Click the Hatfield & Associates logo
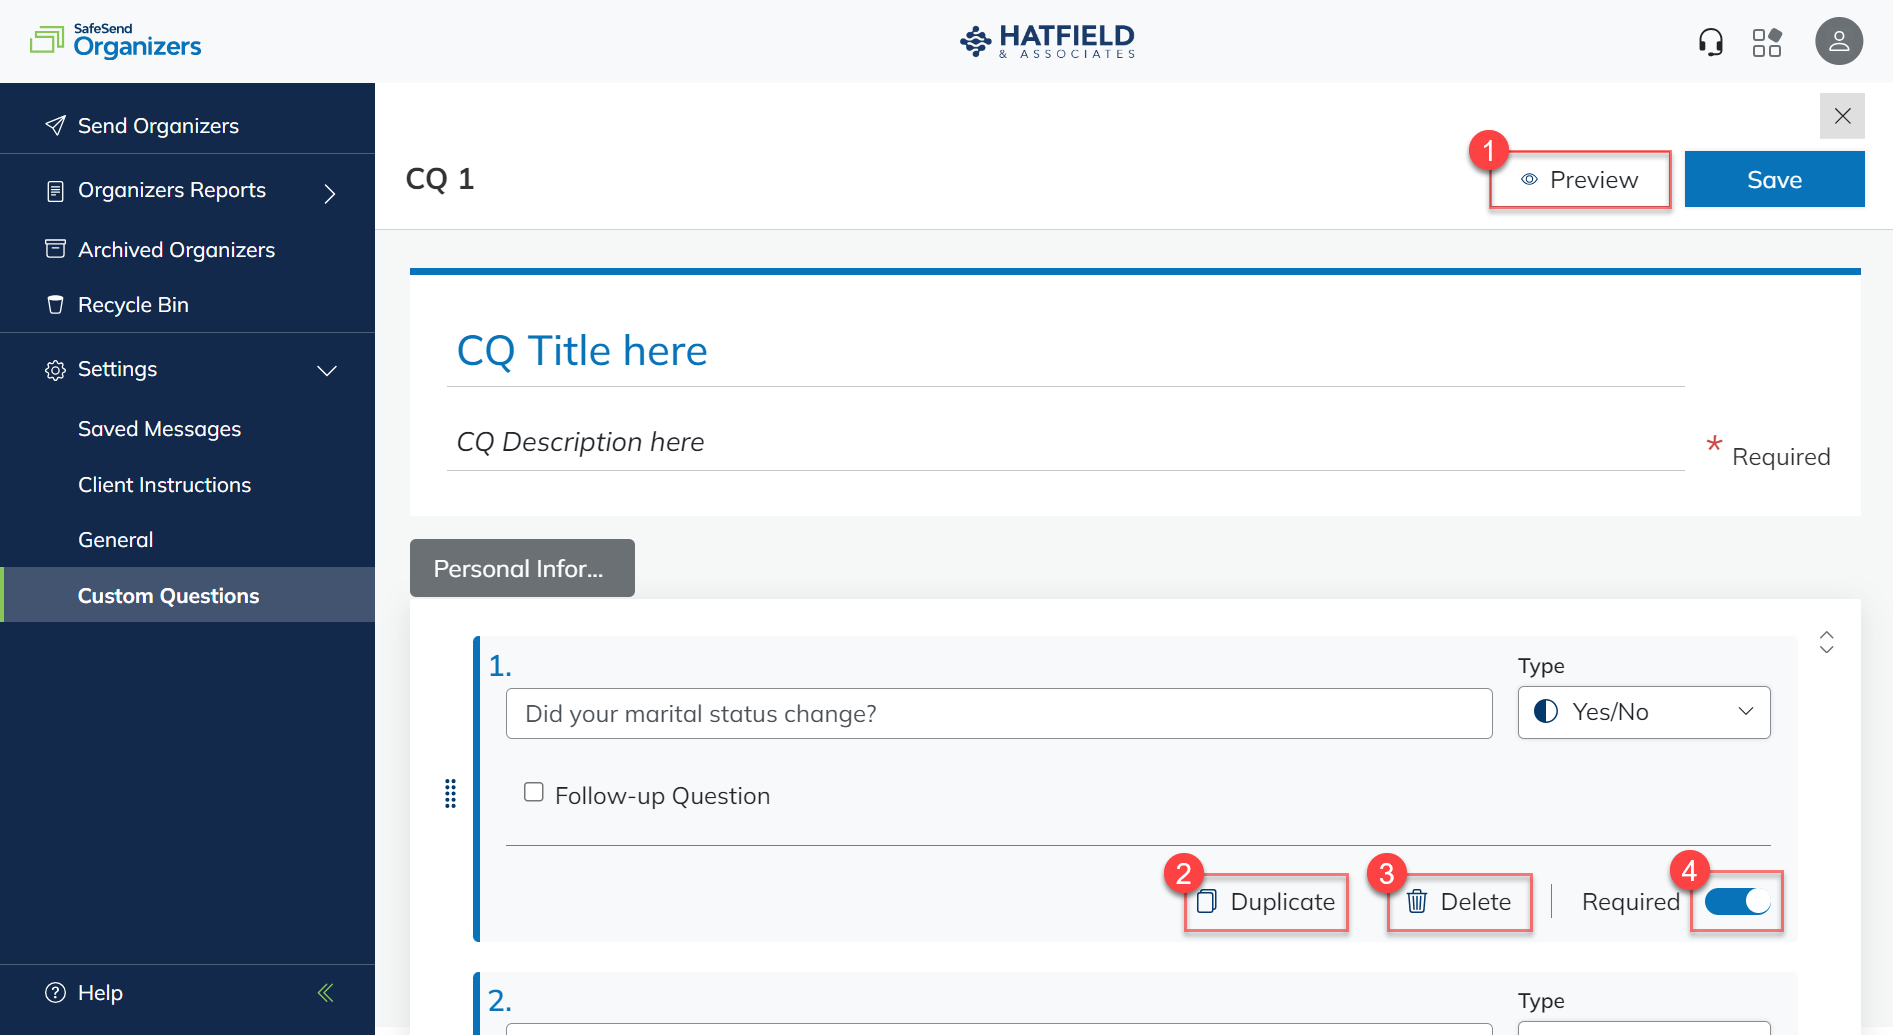 [x=1047, y=42]
